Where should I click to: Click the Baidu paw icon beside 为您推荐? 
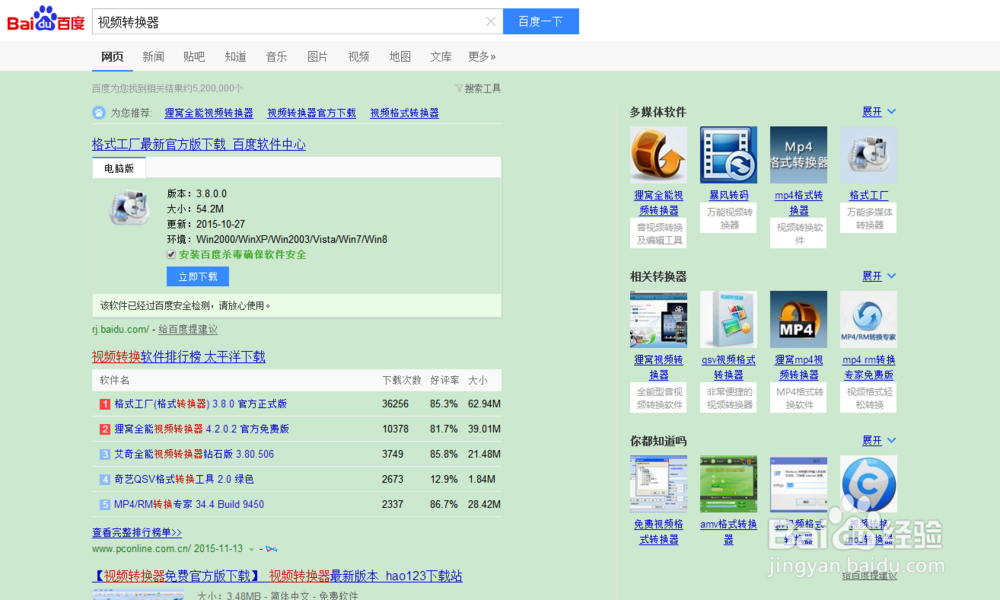coord(99,113)
